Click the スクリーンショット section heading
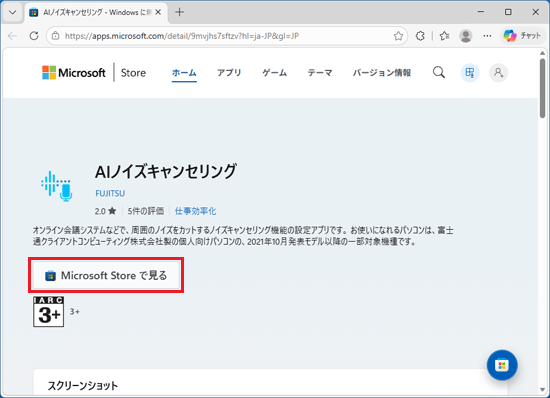 [83, 386]
